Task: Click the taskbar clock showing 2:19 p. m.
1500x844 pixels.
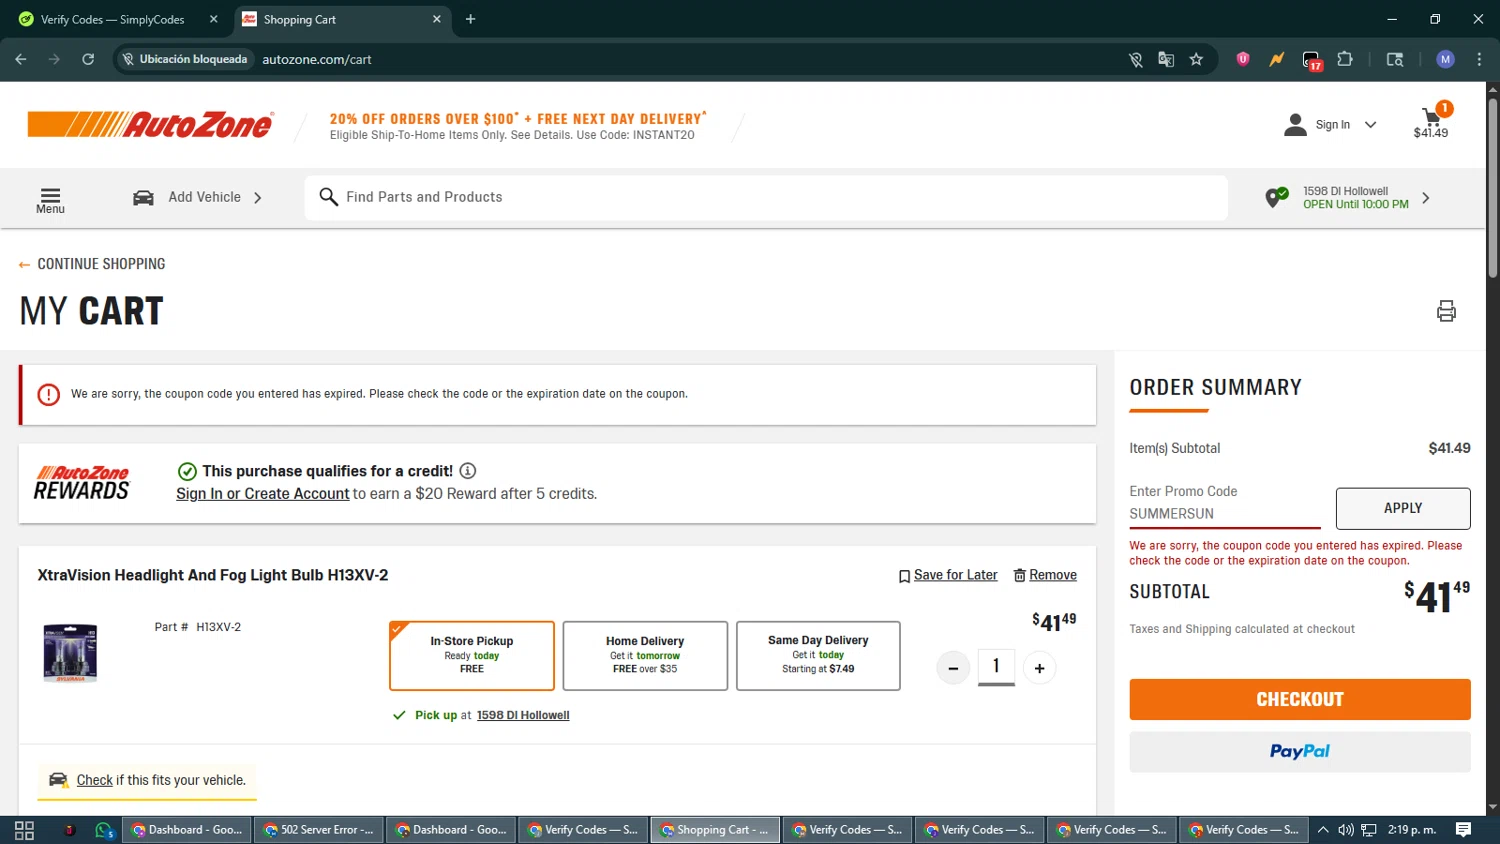Action: (1412, 830)
